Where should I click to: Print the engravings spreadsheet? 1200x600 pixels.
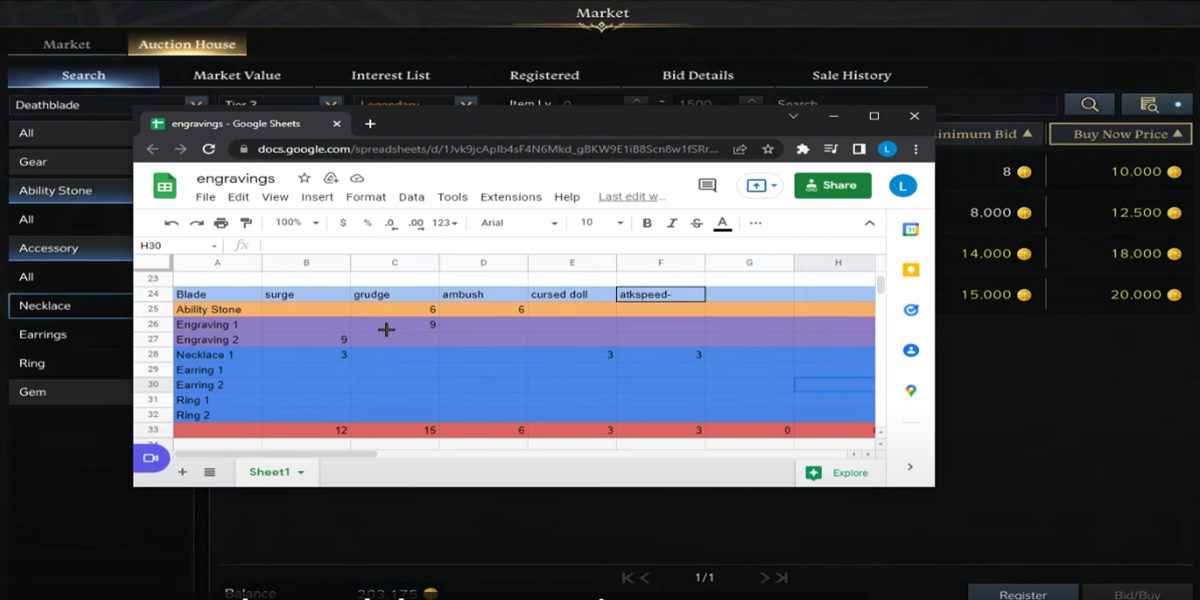click(x=220, y=223)
